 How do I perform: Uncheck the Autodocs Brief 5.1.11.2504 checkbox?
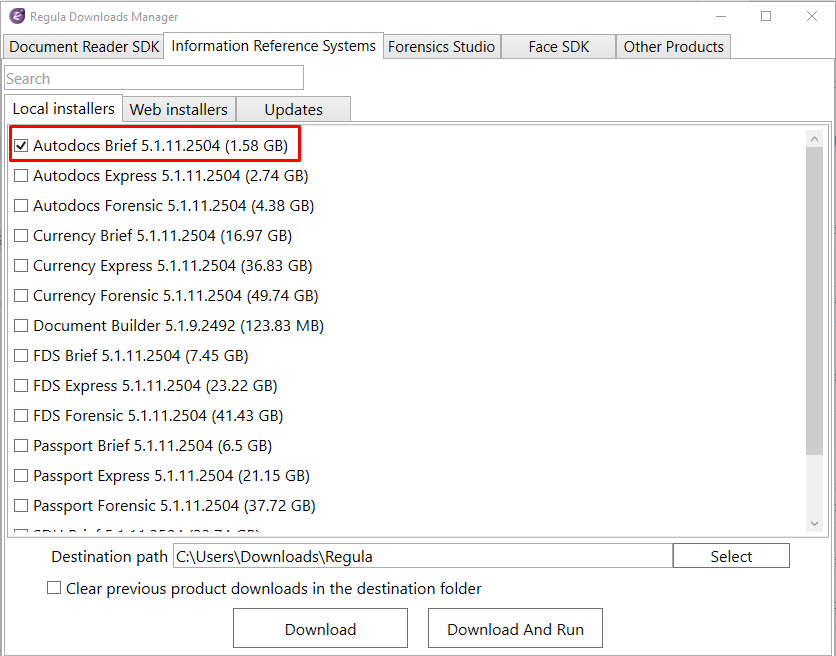(x=21, y=146)
